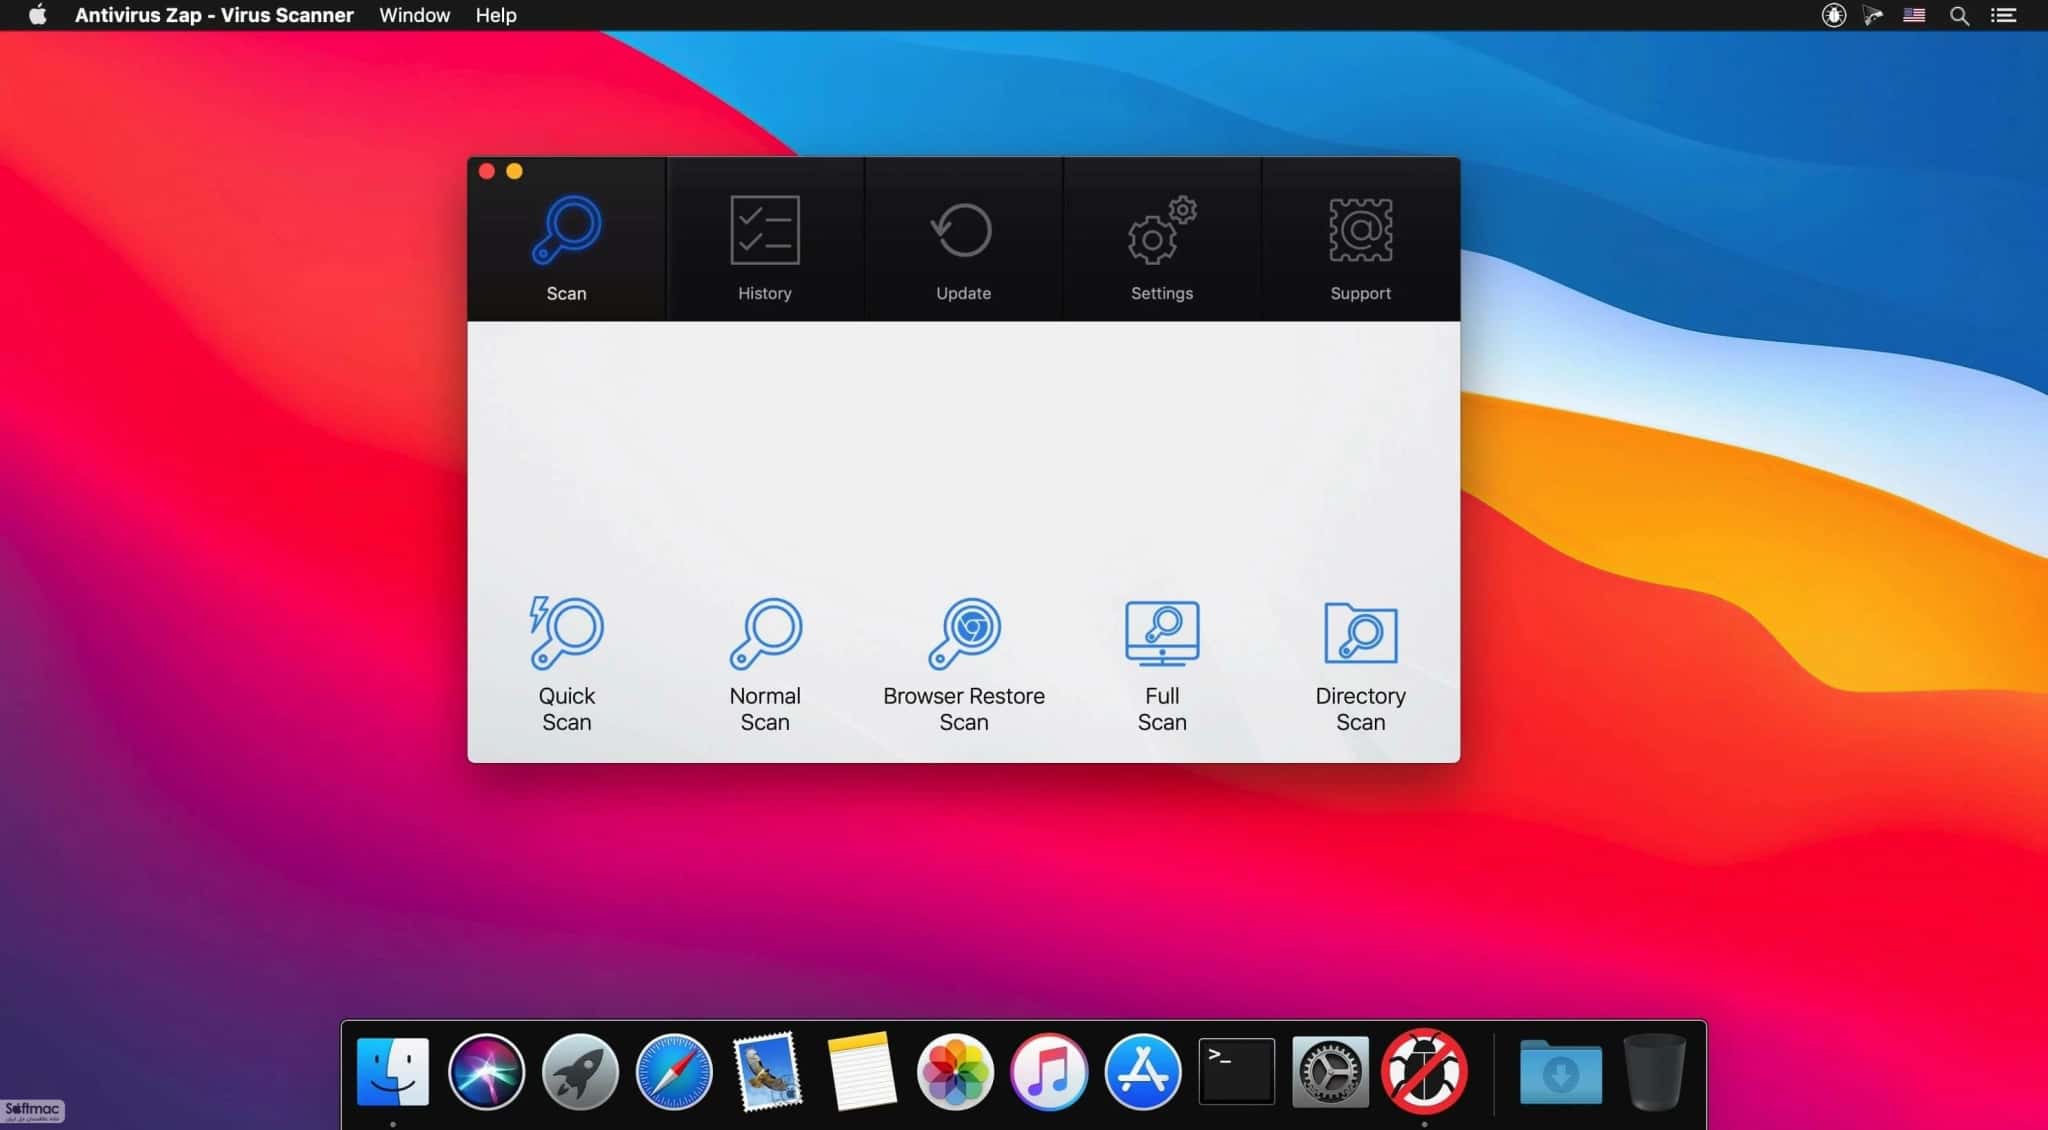Click the Antivirus Zap menu bar status icon
This screenshot has width=2048, height=1130.
(1833, 15)
